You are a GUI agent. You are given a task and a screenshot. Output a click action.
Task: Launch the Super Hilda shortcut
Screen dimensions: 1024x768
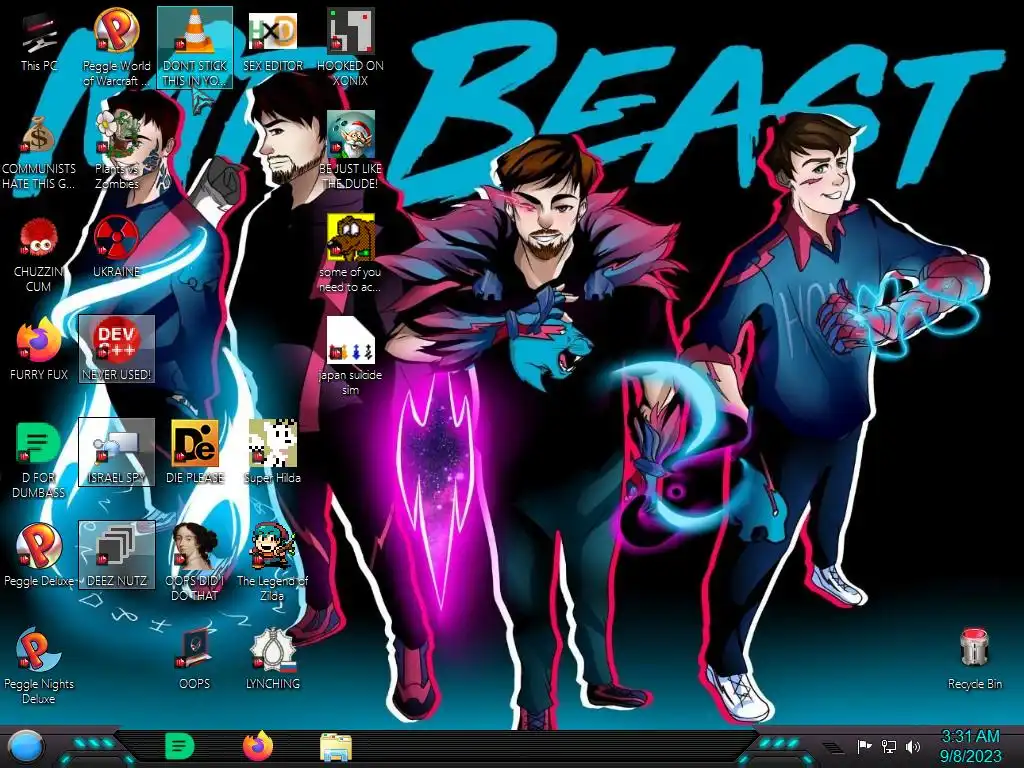pyautogui.click(x=272, y=453)
